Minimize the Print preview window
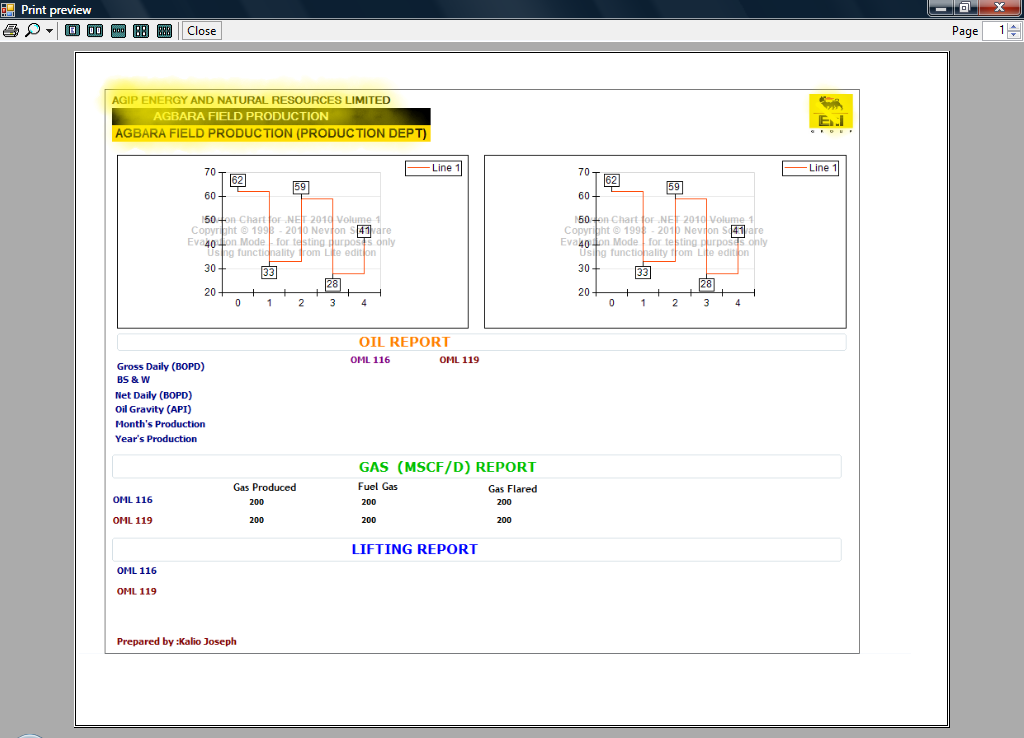This screenshot has height=738, width=1024. [939, 8]
